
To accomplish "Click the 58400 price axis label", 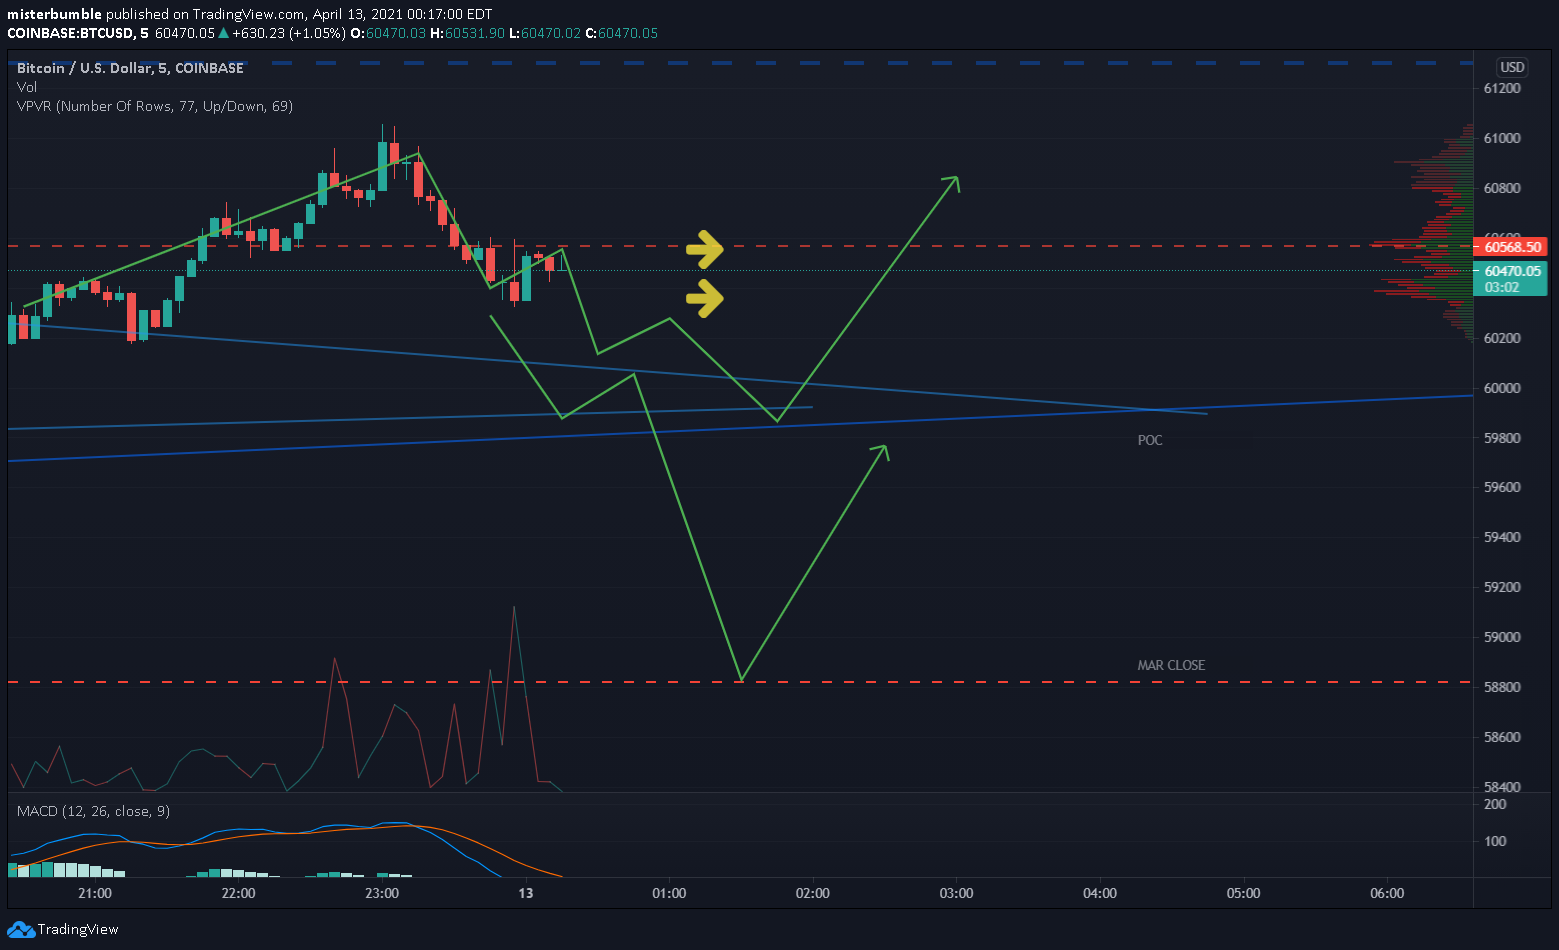I will [x=1502, y=787].
